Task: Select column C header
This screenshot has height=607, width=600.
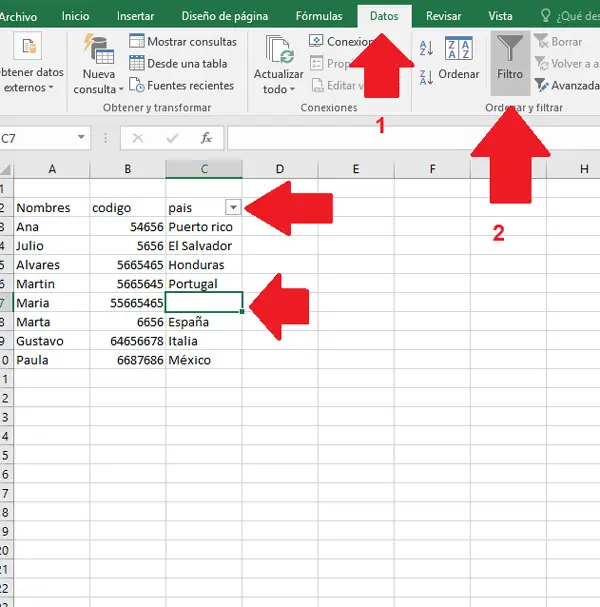Action: [204, 169]
